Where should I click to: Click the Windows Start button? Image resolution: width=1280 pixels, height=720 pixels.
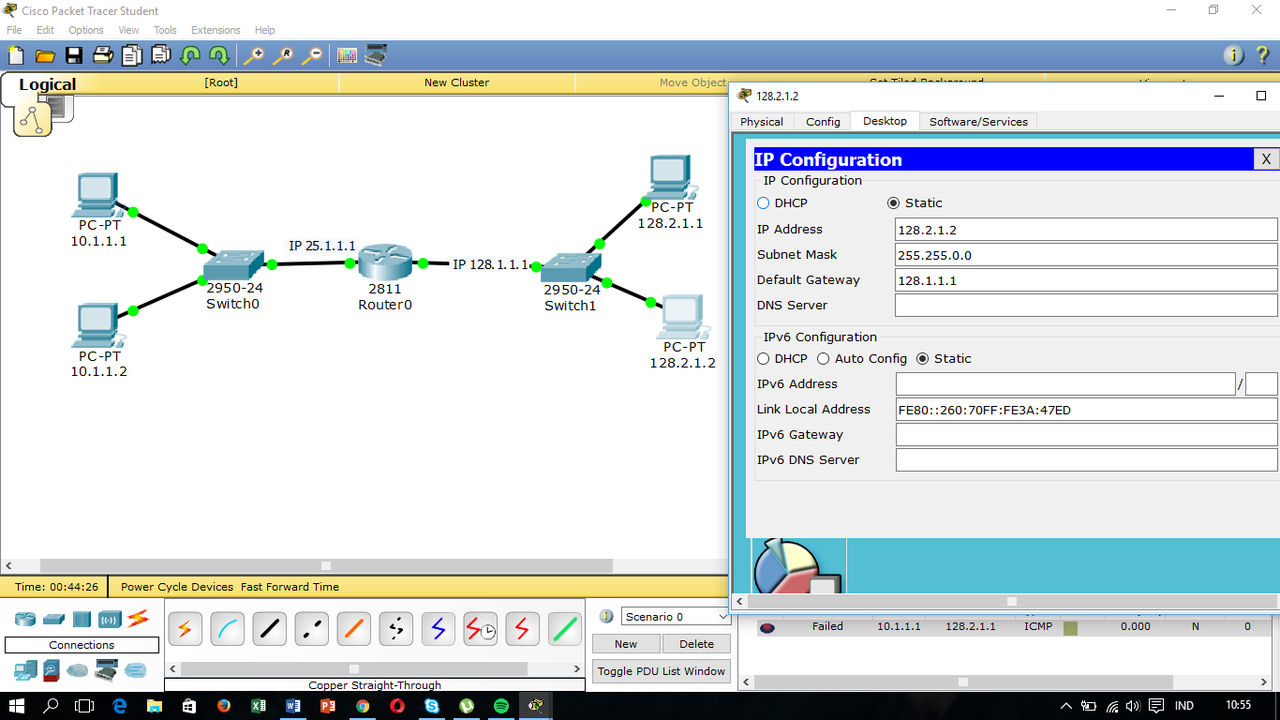click(x=17, y=706)
